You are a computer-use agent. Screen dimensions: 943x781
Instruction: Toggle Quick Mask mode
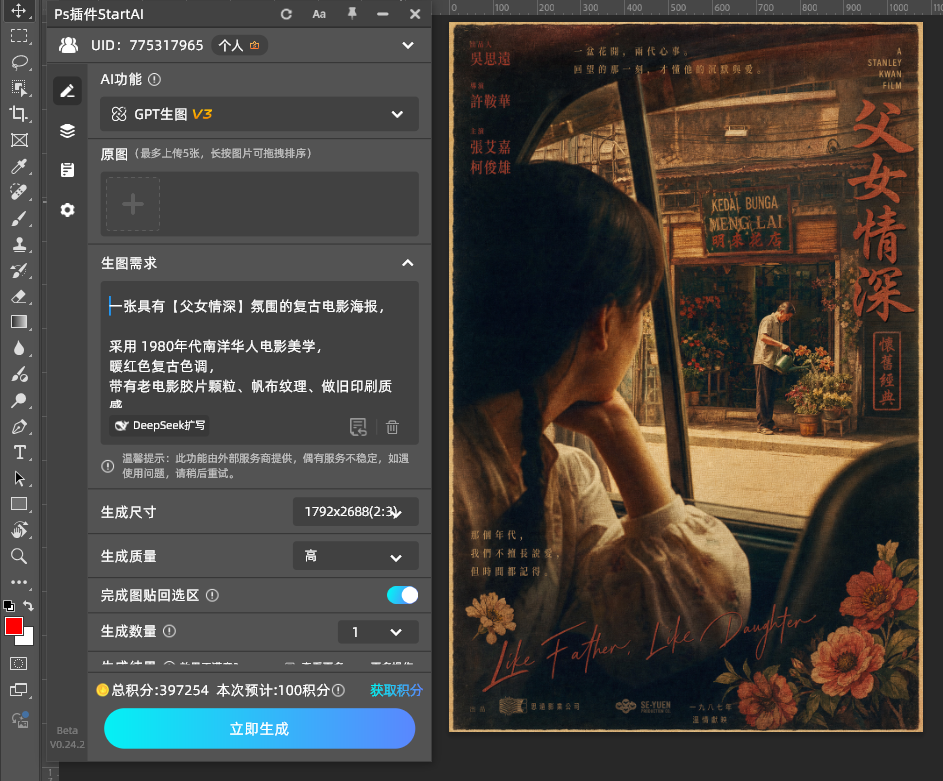(x=19, y=664)
